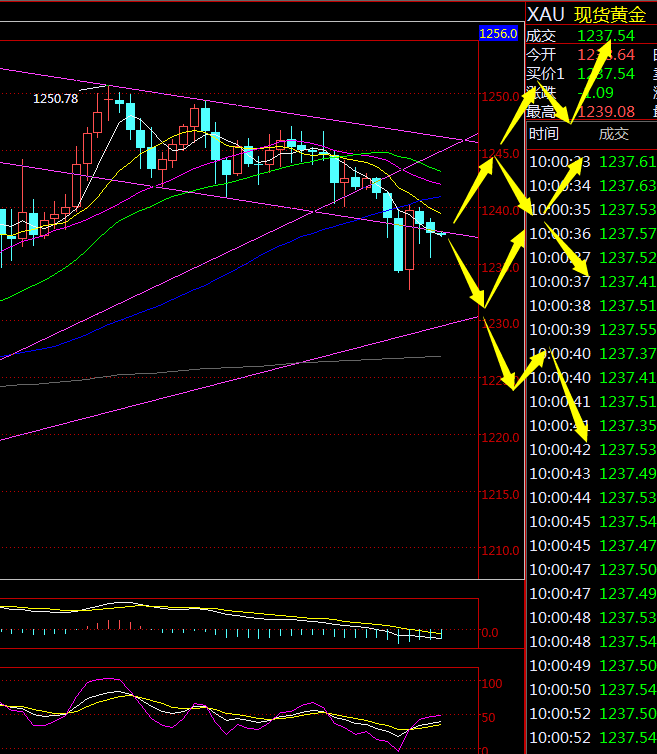Image resolution: width=657 pixels, height=754 pixels.
Task: Select the 10:00:38 trade row at 1237.51
Action: click(x=592, y=306)
